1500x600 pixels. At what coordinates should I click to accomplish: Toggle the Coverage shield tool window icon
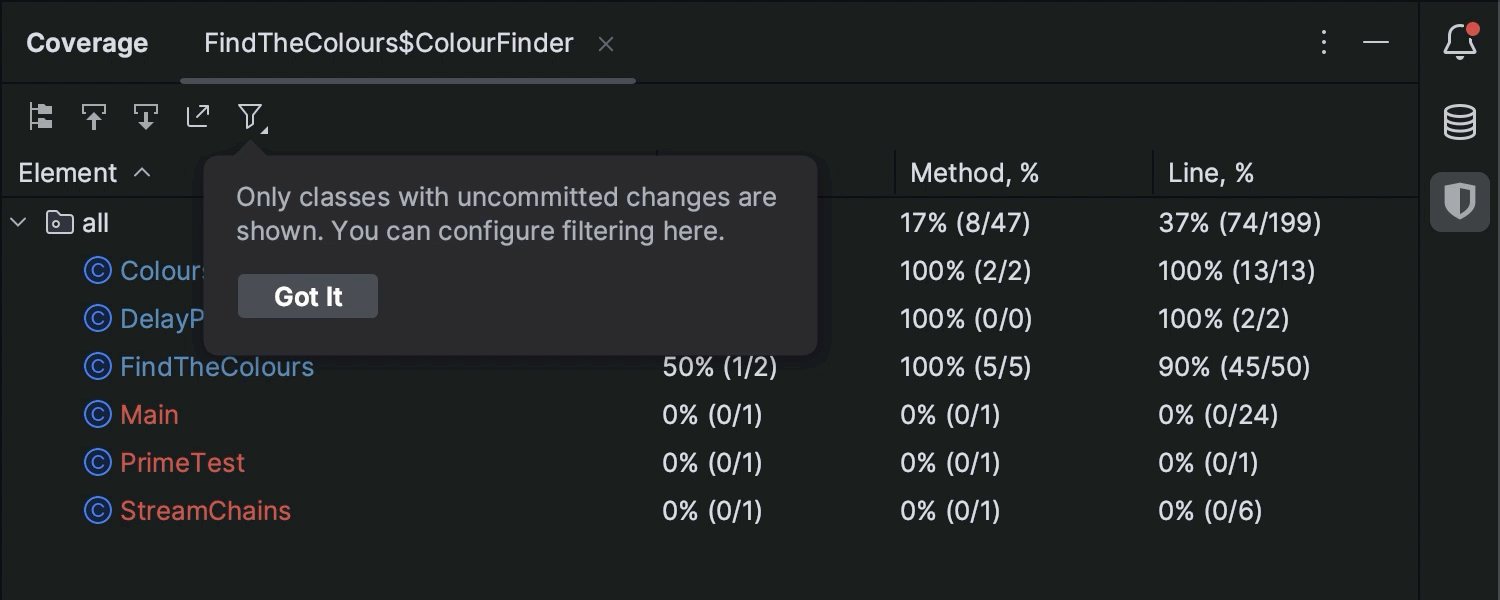click(x=1460, y=202)
